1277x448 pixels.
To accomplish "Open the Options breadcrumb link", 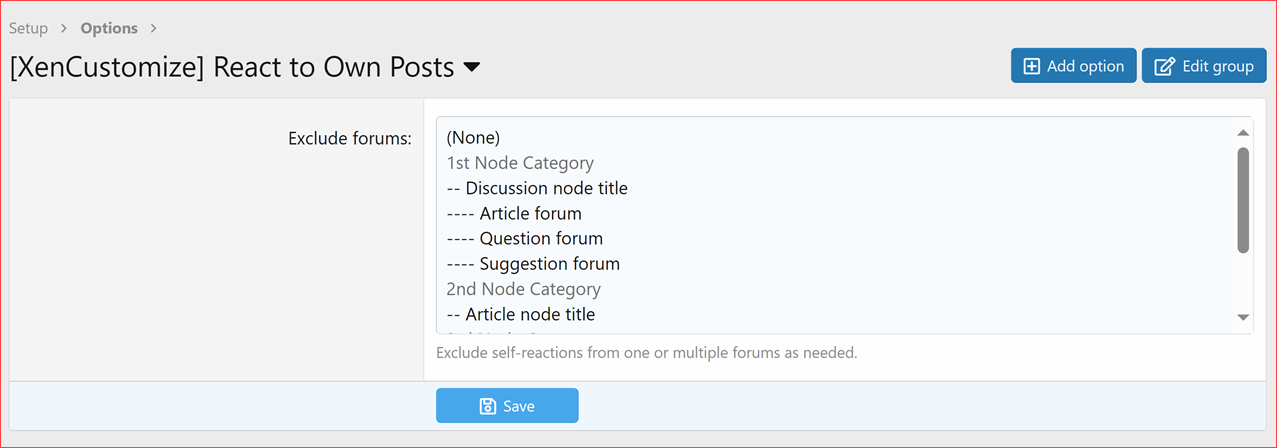I will tap(109, 28).
